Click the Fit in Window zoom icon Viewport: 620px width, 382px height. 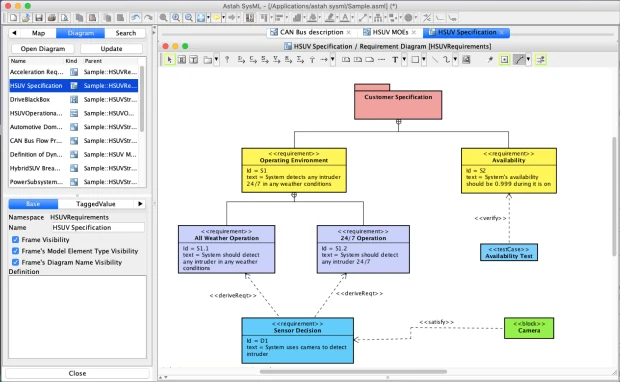(201, 18)
